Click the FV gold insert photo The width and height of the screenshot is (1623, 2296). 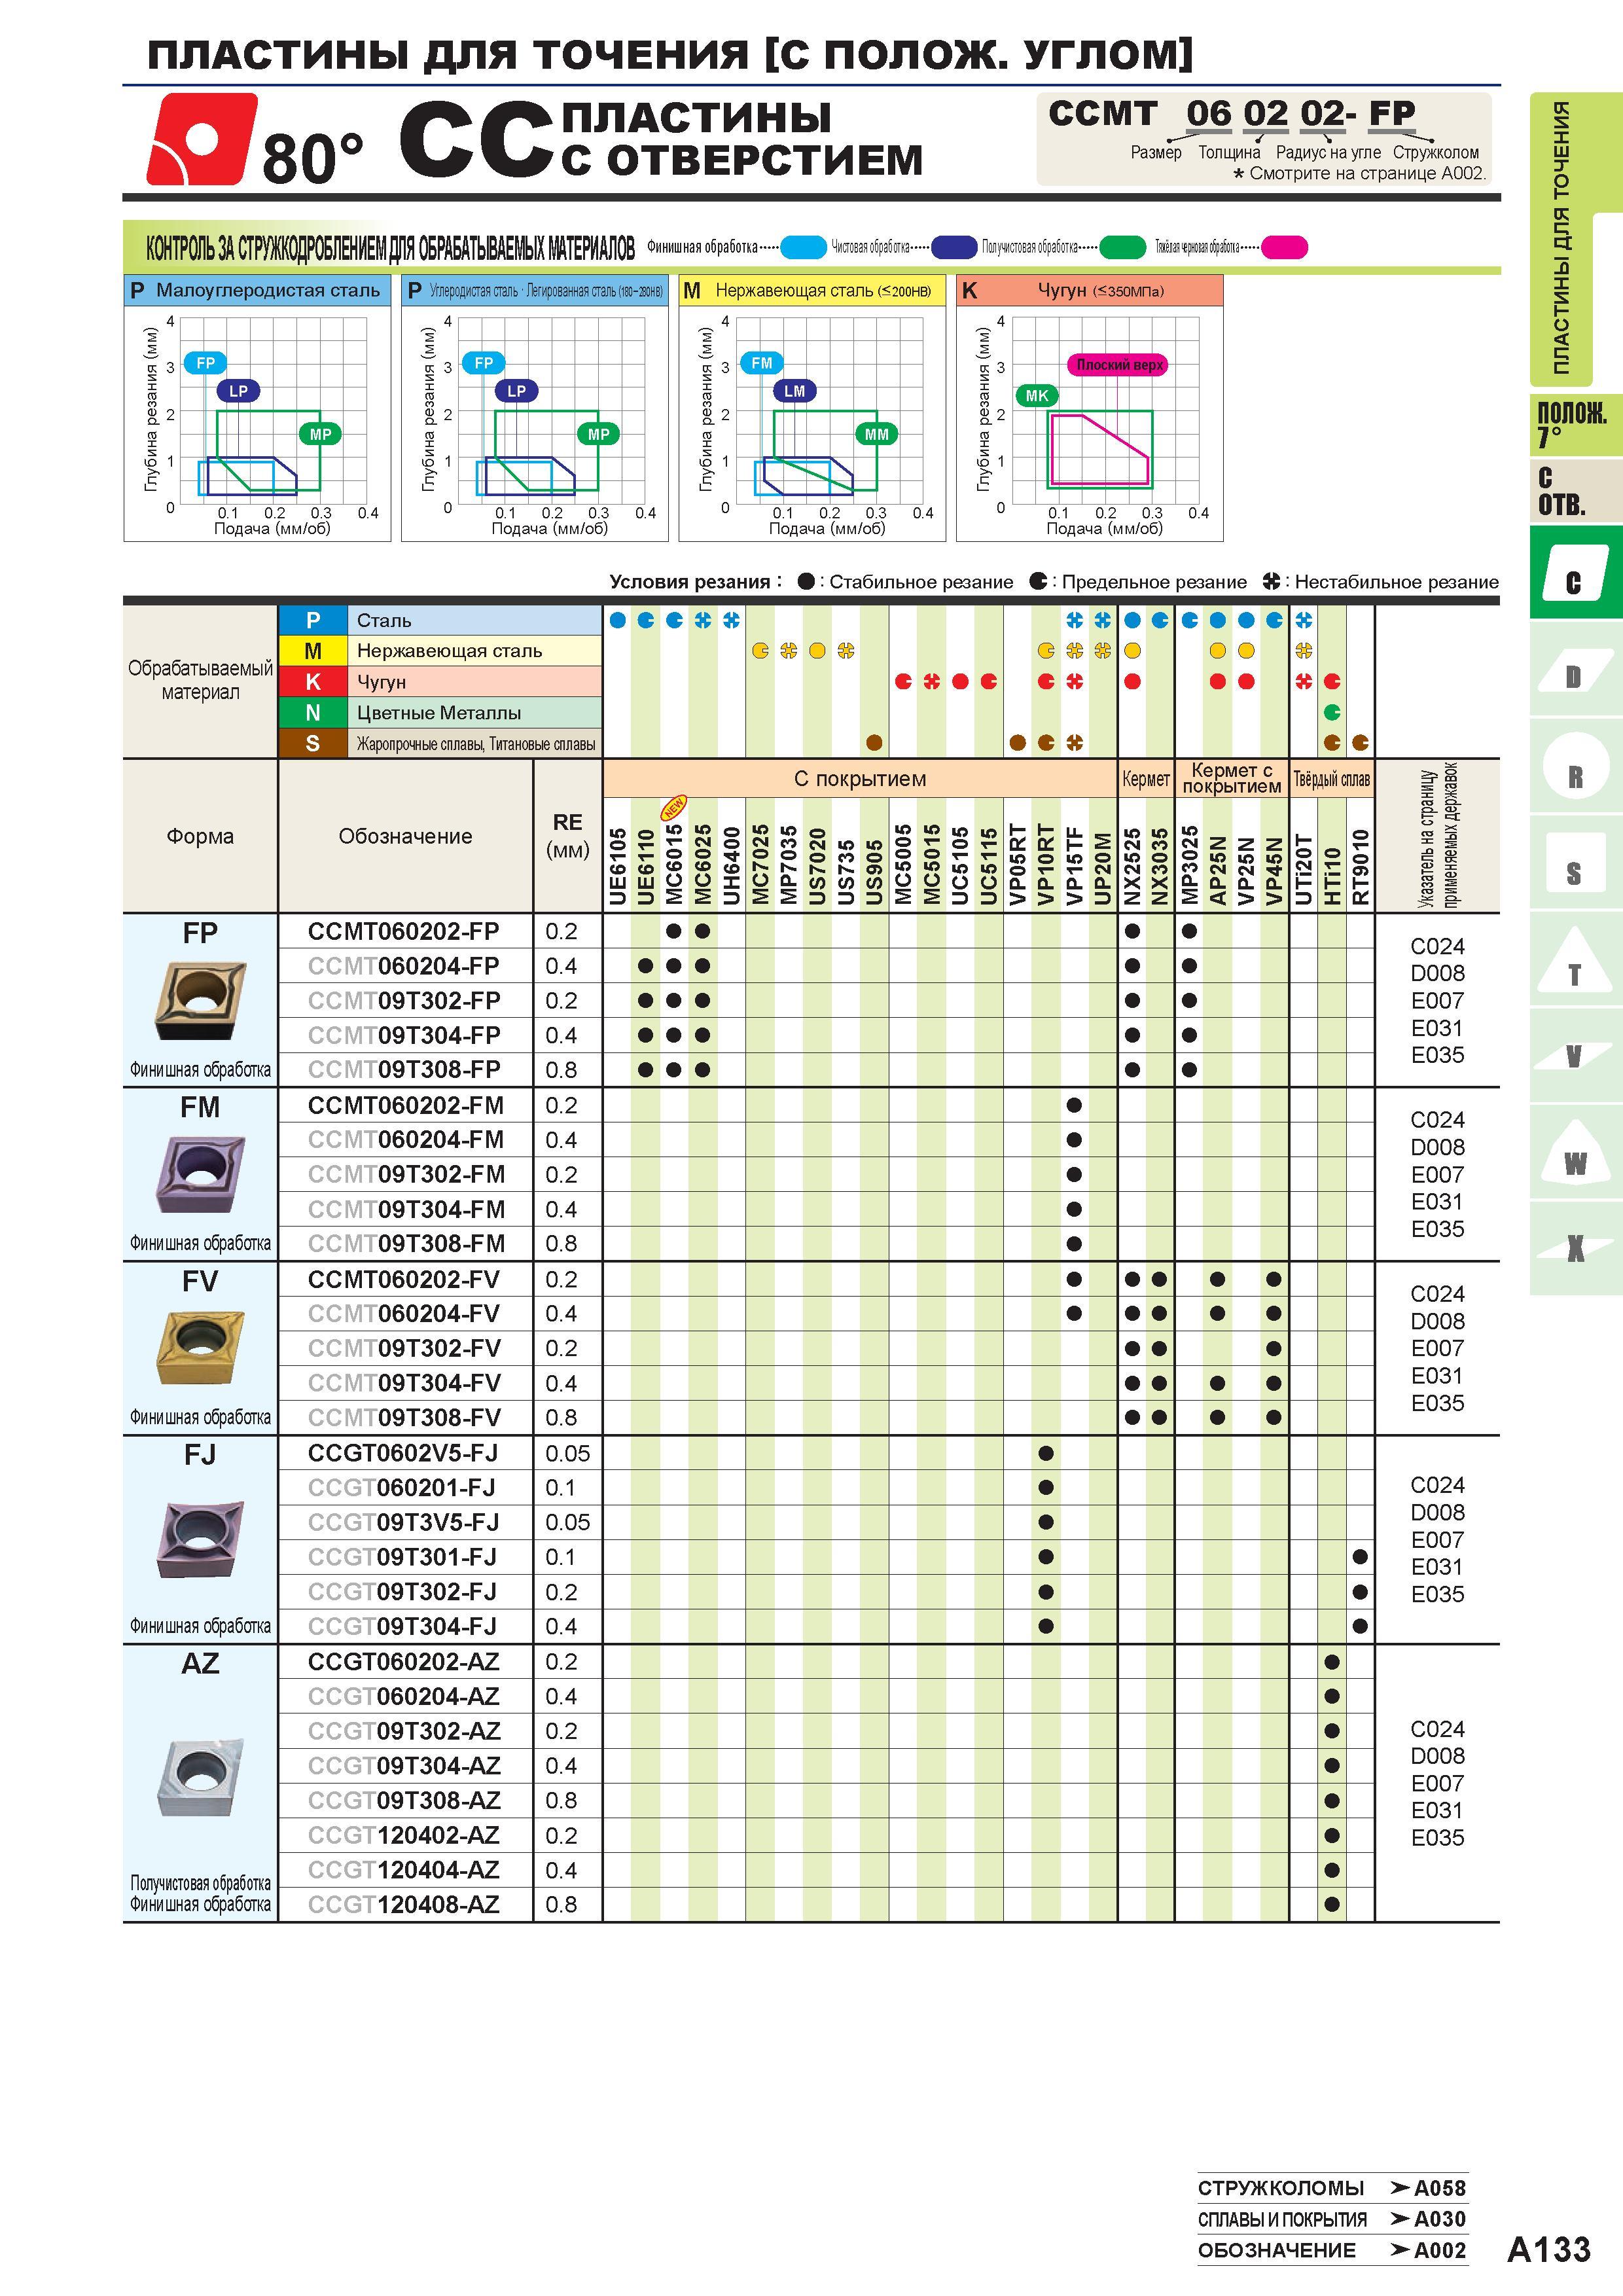(200, 1347)
